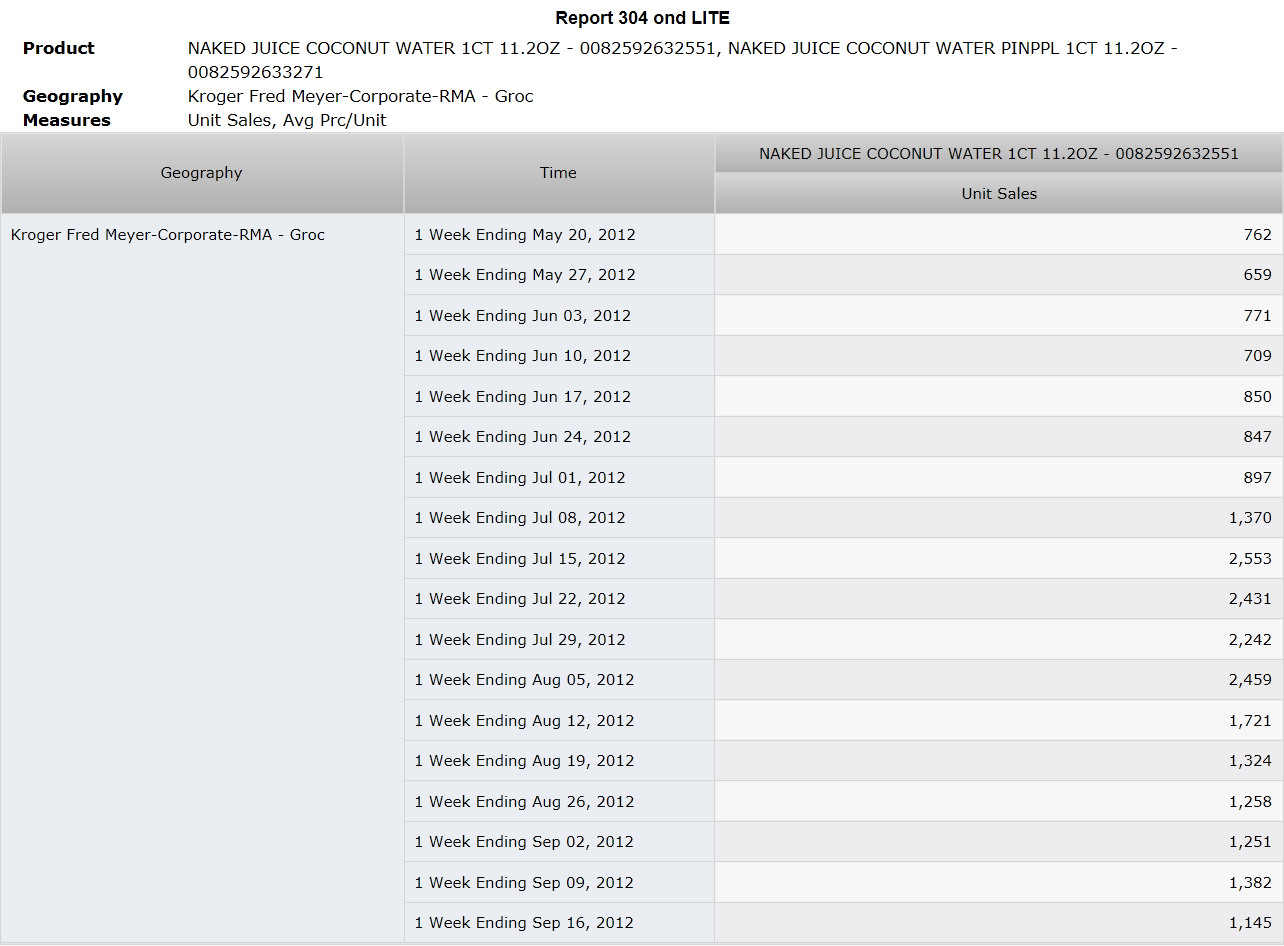Click the Time column header
The image size is (1284, 946).
coord(559,173)
